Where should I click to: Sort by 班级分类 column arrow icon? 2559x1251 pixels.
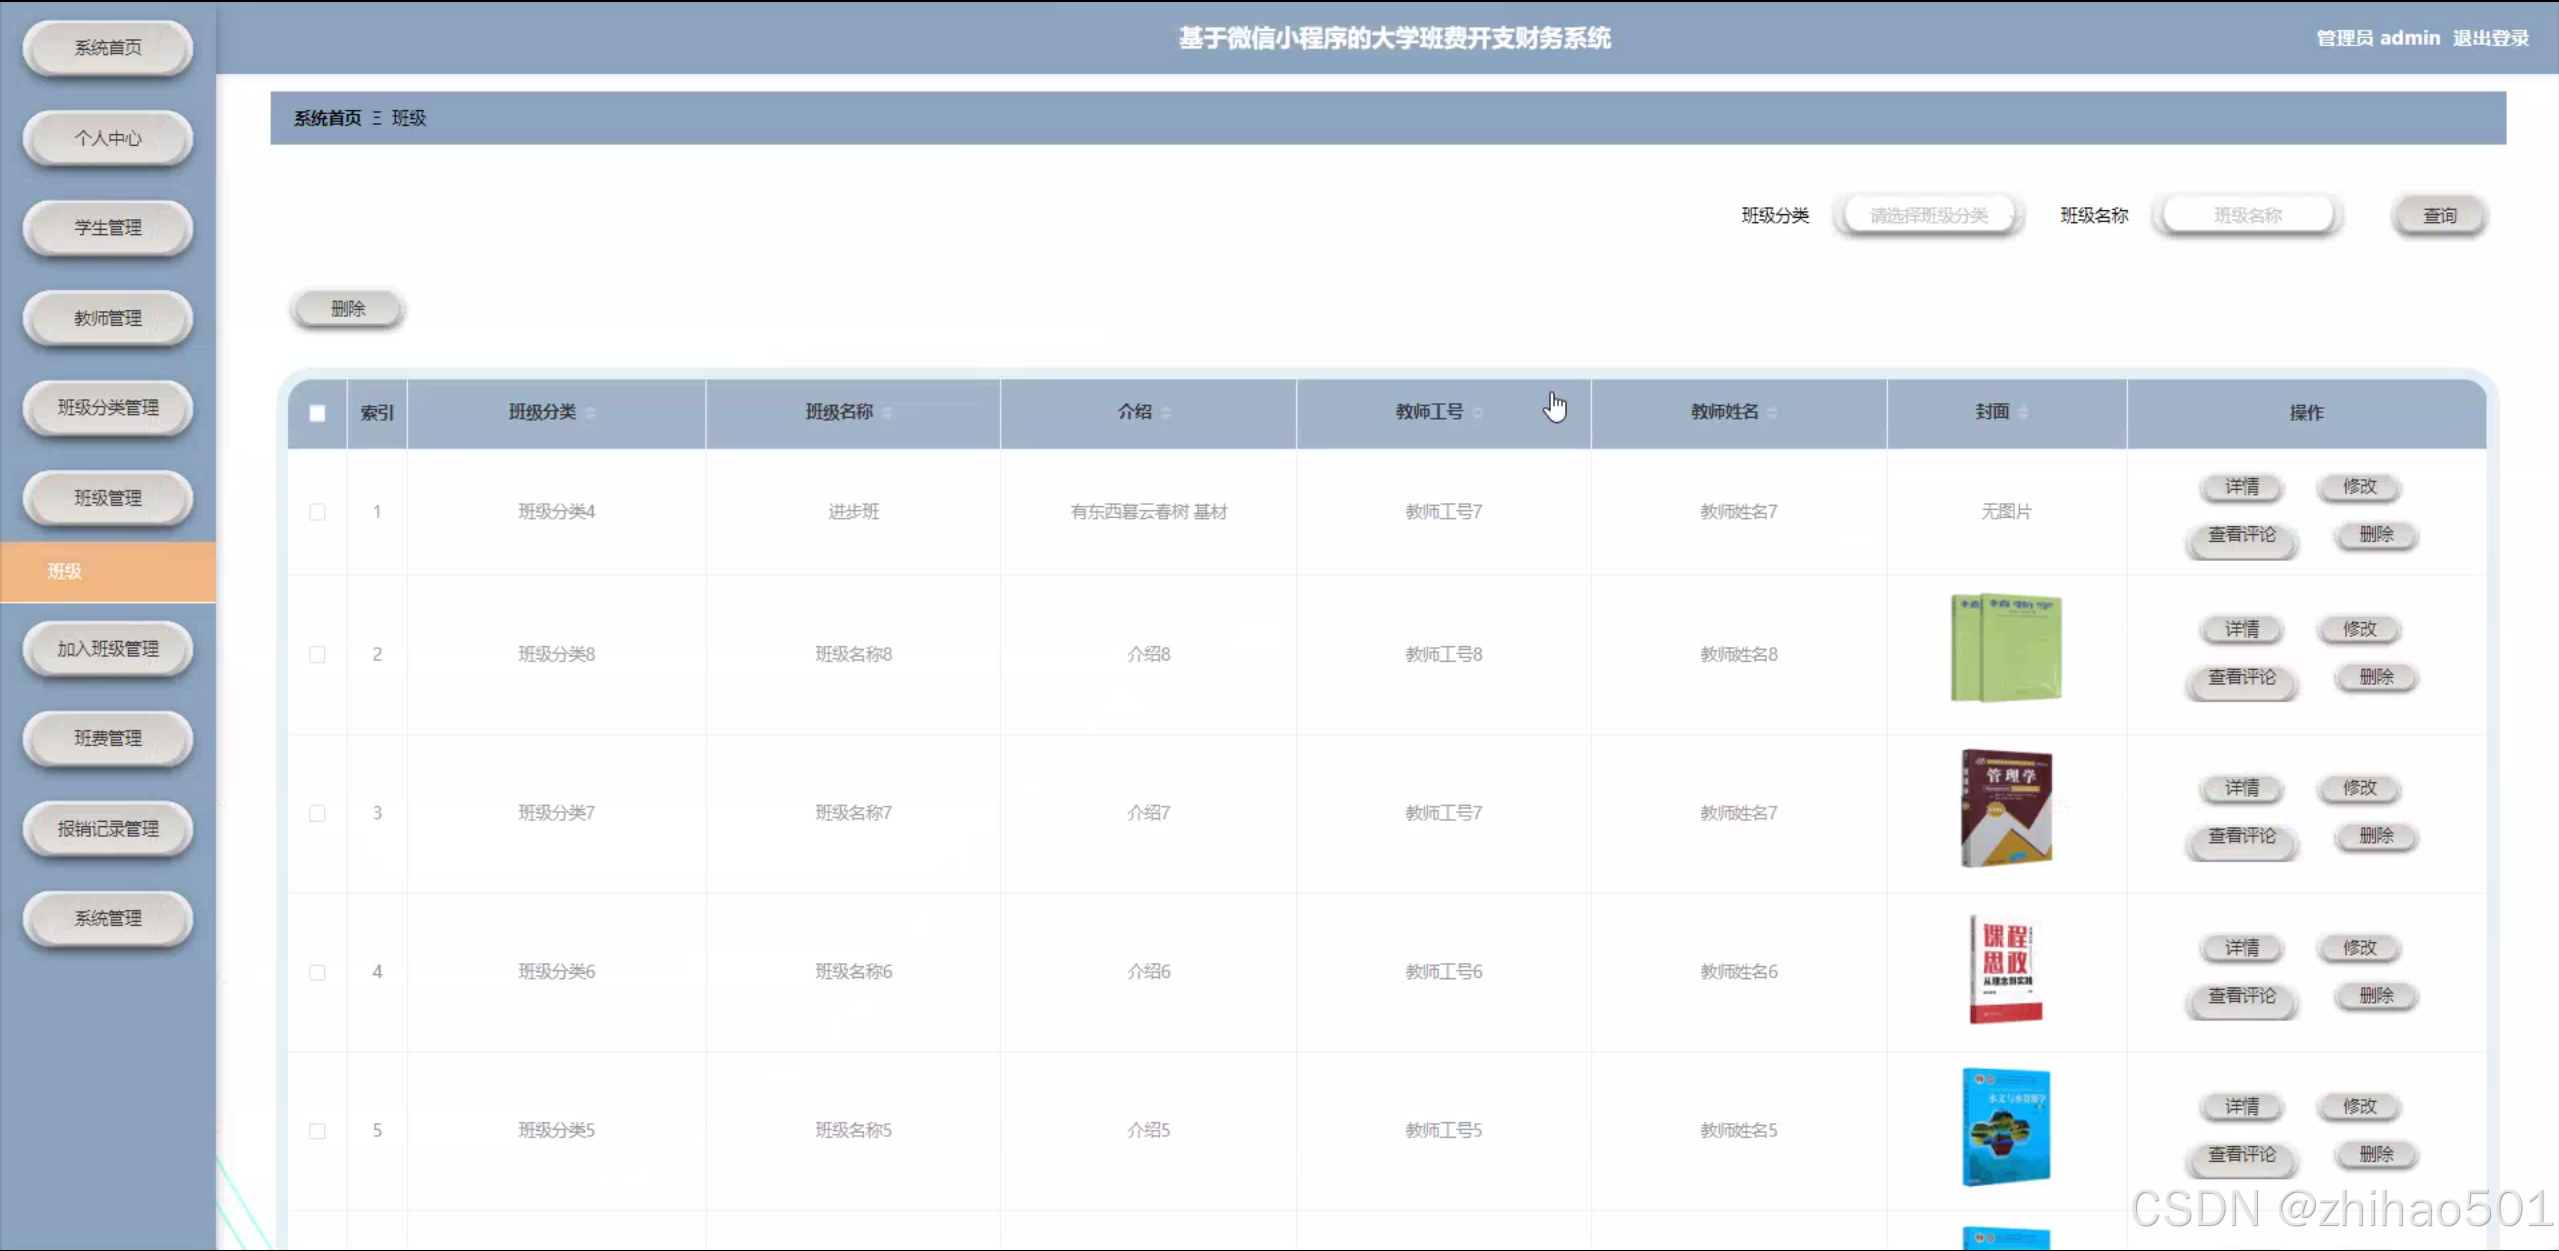tap(590, 413)
